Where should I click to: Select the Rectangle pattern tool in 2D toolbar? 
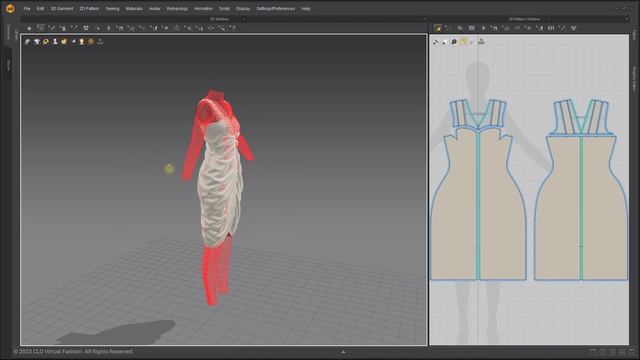click(x=471, y=28)
